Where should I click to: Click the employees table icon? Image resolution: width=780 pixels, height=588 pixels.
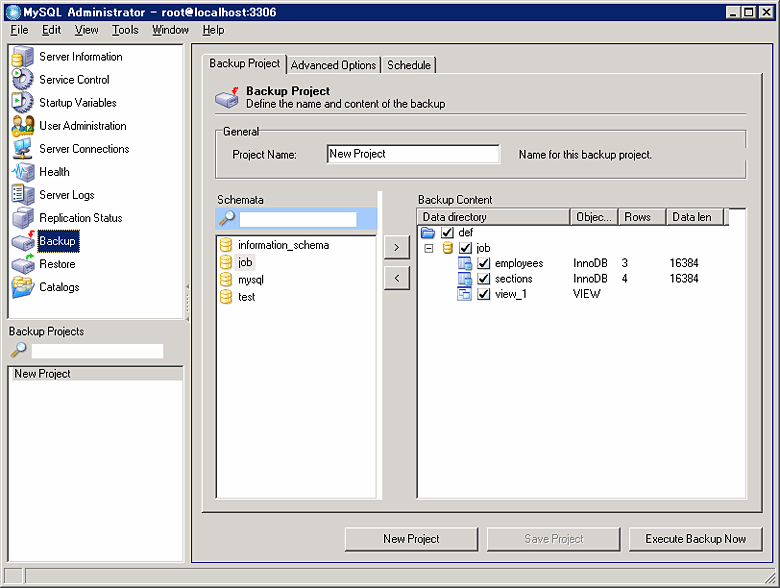click(465, 263)
